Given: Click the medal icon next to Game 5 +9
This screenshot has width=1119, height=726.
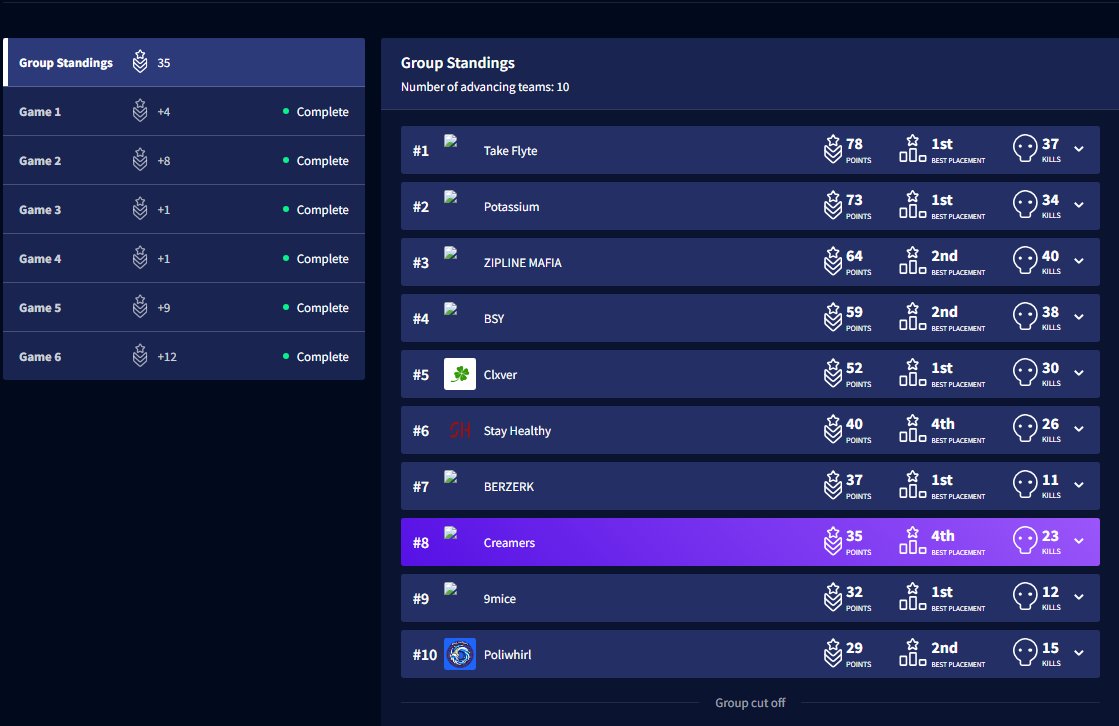Looking at the screenshot, I should pos(140,307).
